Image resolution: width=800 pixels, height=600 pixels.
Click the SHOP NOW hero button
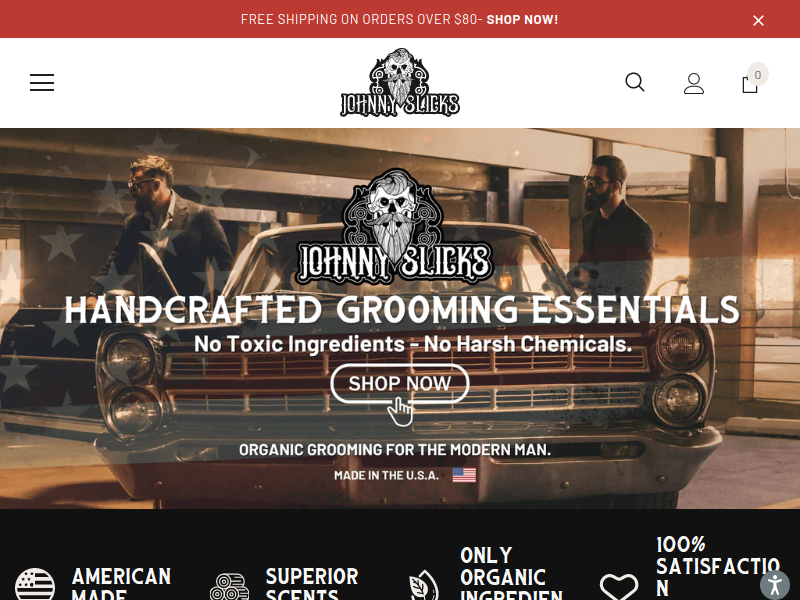point(399,384)
